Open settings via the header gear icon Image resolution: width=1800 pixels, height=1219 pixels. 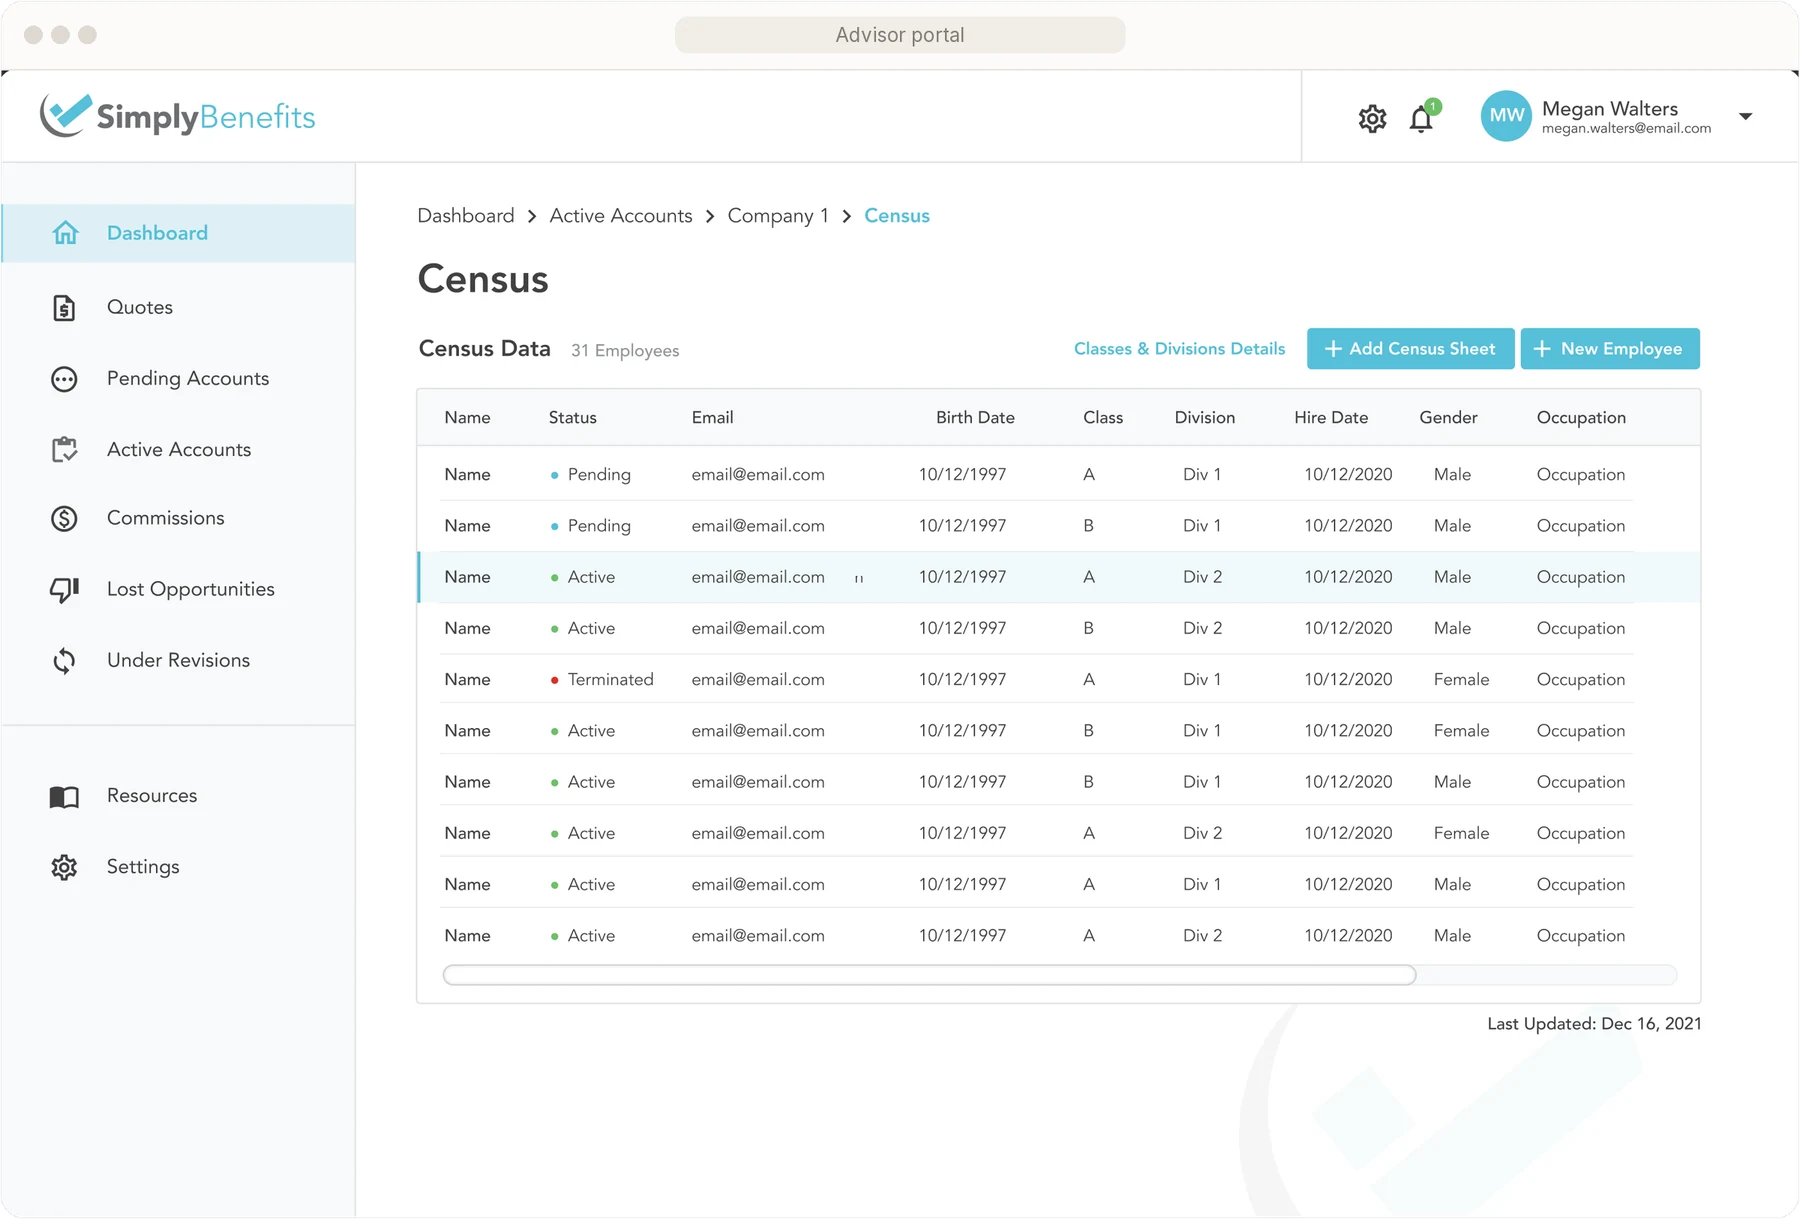pos(1372,118)
